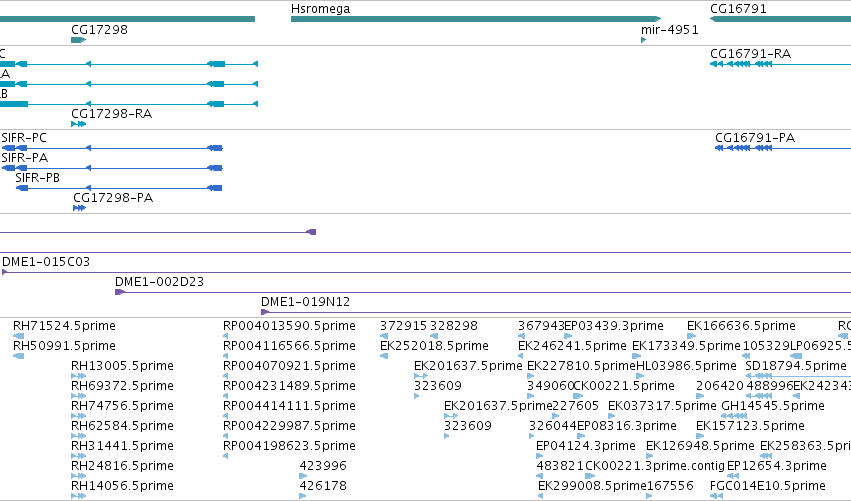Viewport: 851px width, 501px height.
Task: Open the RP004414111.5prime label
Action: point(289,406)
